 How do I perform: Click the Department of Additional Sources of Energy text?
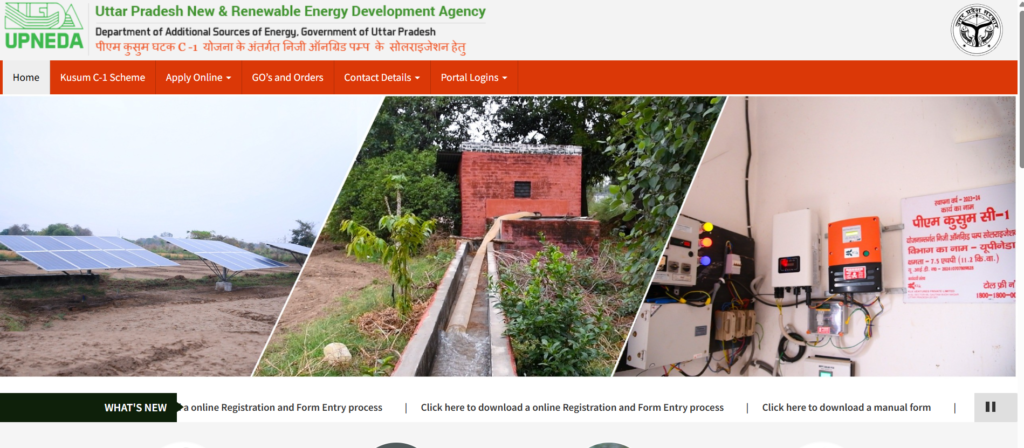[x=265, y=31]
